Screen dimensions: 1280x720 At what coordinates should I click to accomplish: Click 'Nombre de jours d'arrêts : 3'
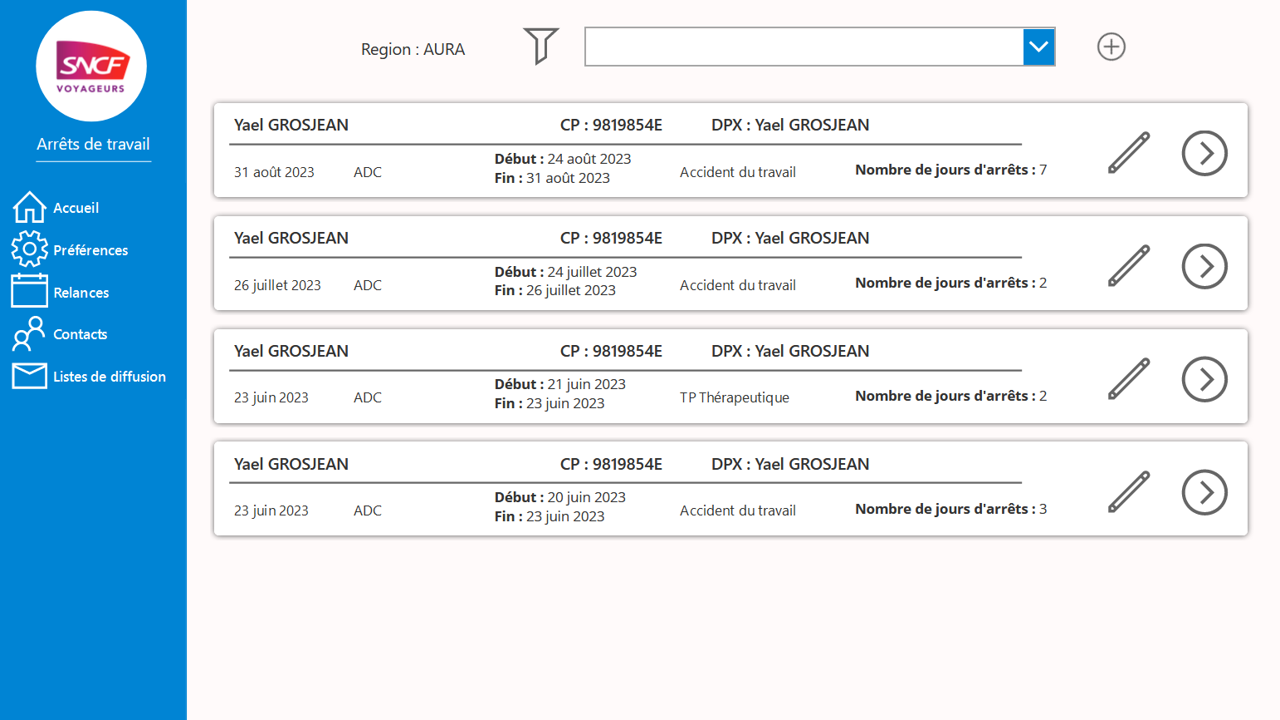951,509
